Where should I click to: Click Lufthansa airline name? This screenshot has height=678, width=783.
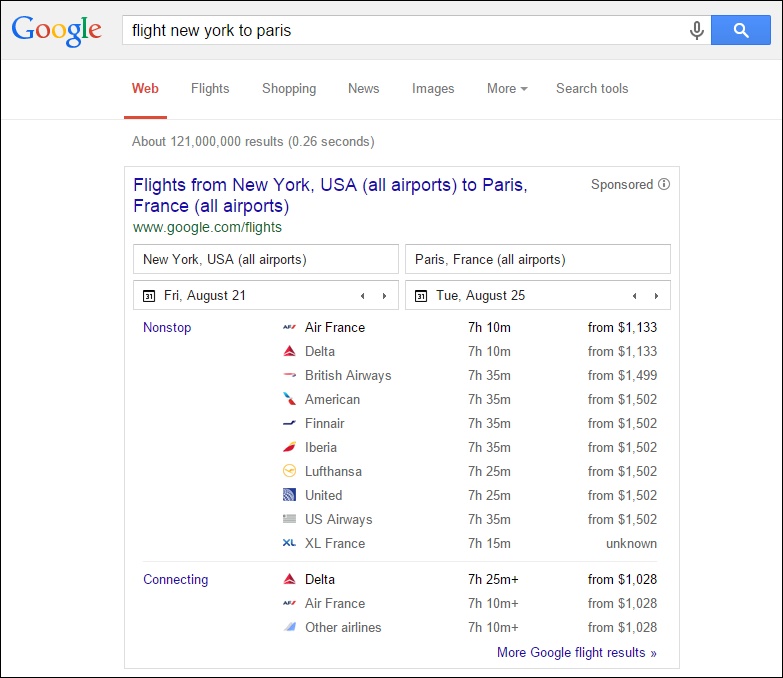(x=333, y=471)
